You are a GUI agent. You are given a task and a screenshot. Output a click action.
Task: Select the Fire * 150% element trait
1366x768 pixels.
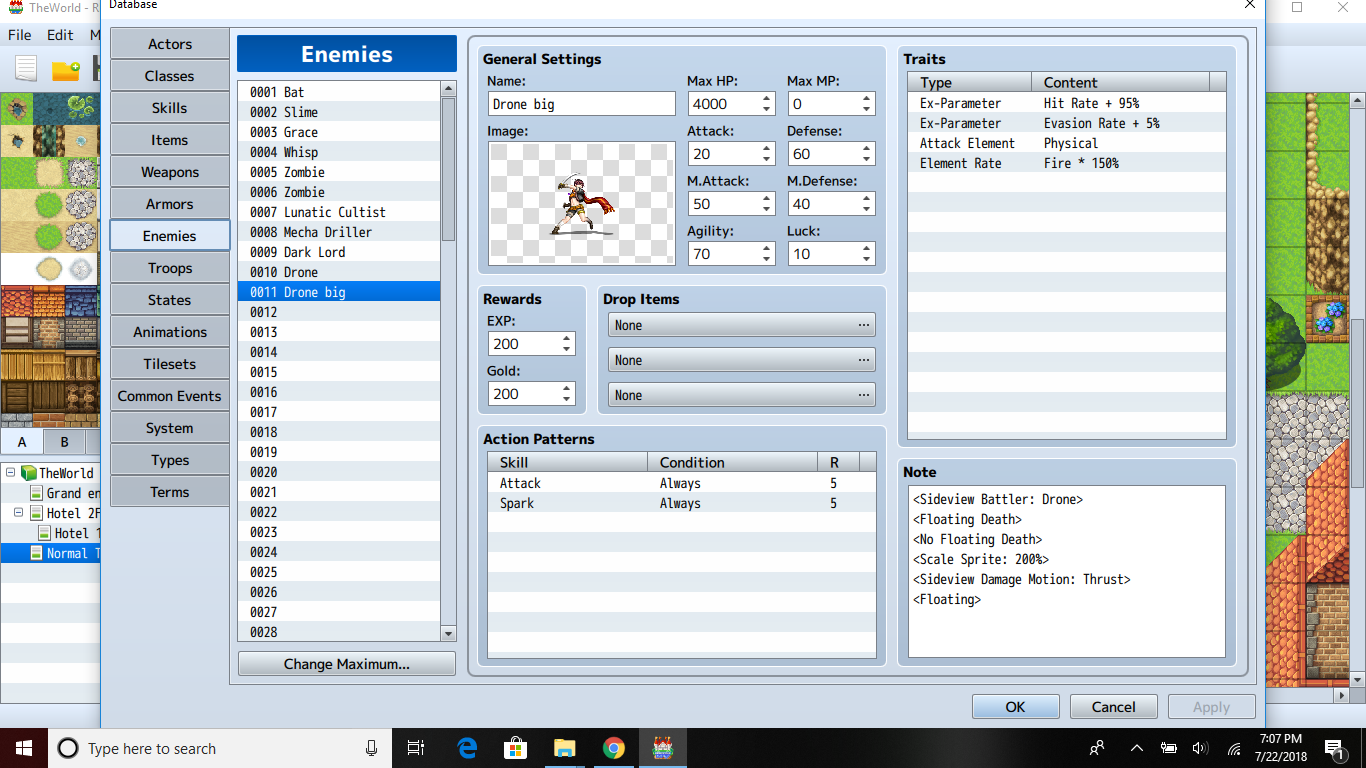click(1067, 163)
